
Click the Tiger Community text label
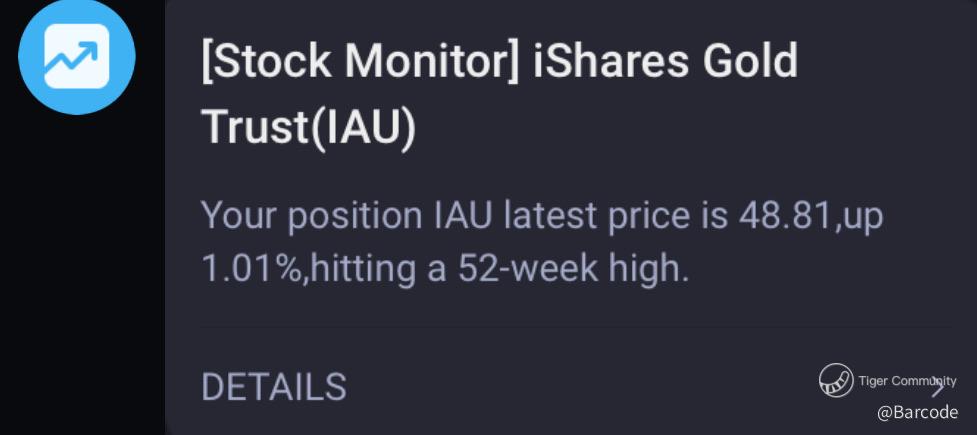point(907,380)
